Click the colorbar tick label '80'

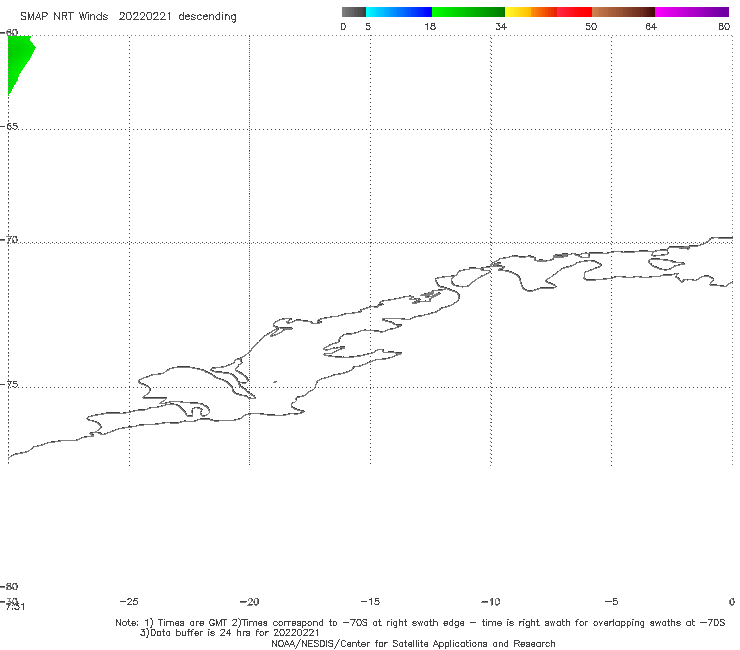[x=724, y=27]
